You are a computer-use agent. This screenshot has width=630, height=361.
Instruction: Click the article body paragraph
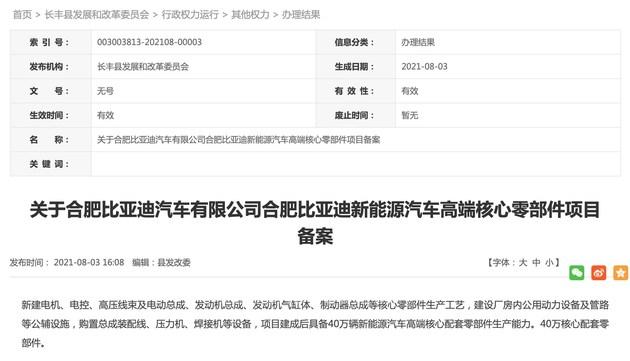(x=315, y=324)
